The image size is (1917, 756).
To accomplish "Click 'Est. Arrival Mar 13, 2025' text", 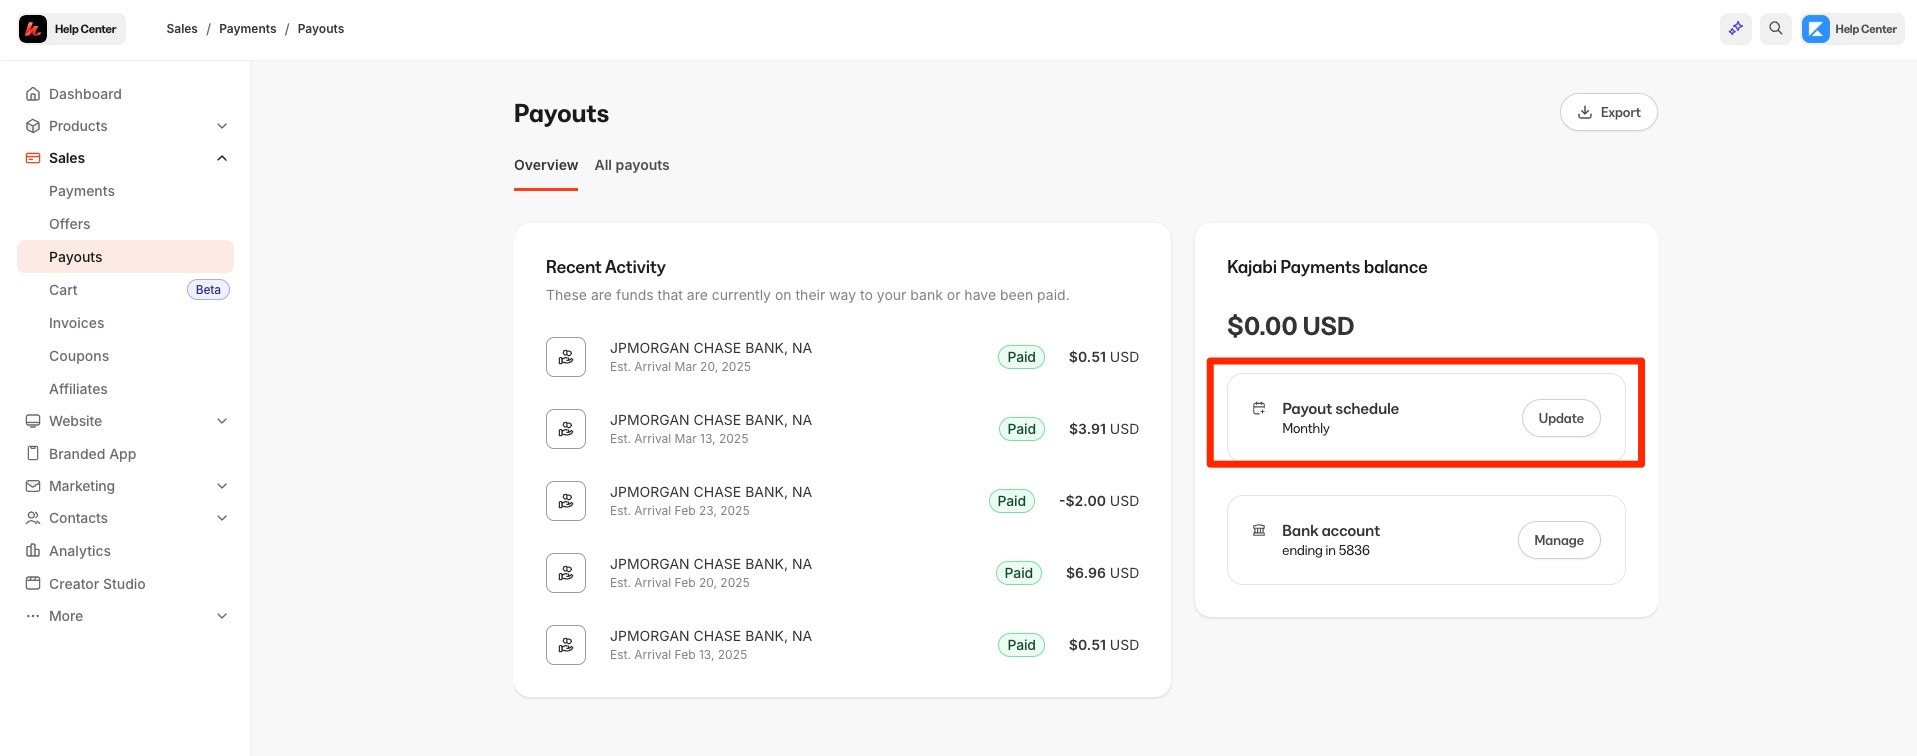I will (x=679, y=439).
